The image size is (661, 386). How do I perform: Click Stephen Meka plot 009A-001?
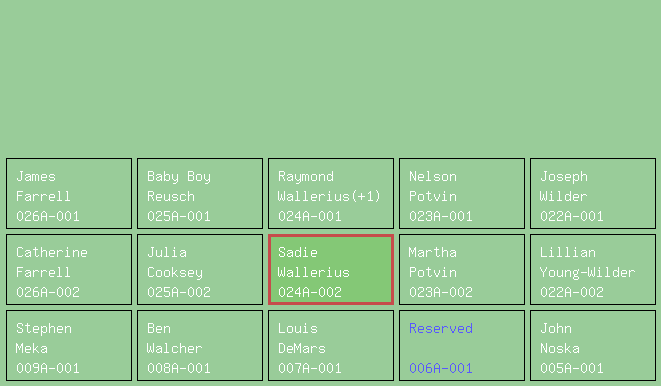[69, 346]
